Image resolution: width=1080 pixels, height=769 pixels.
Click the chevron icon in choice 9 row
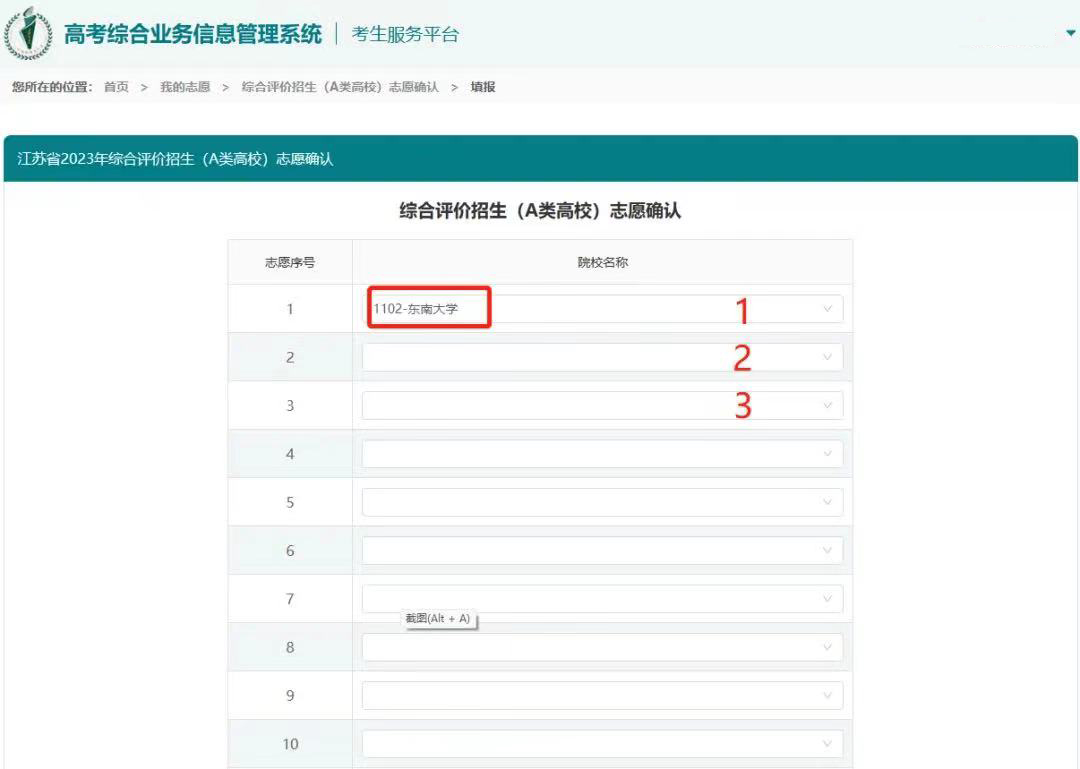[x=827, y=695]
